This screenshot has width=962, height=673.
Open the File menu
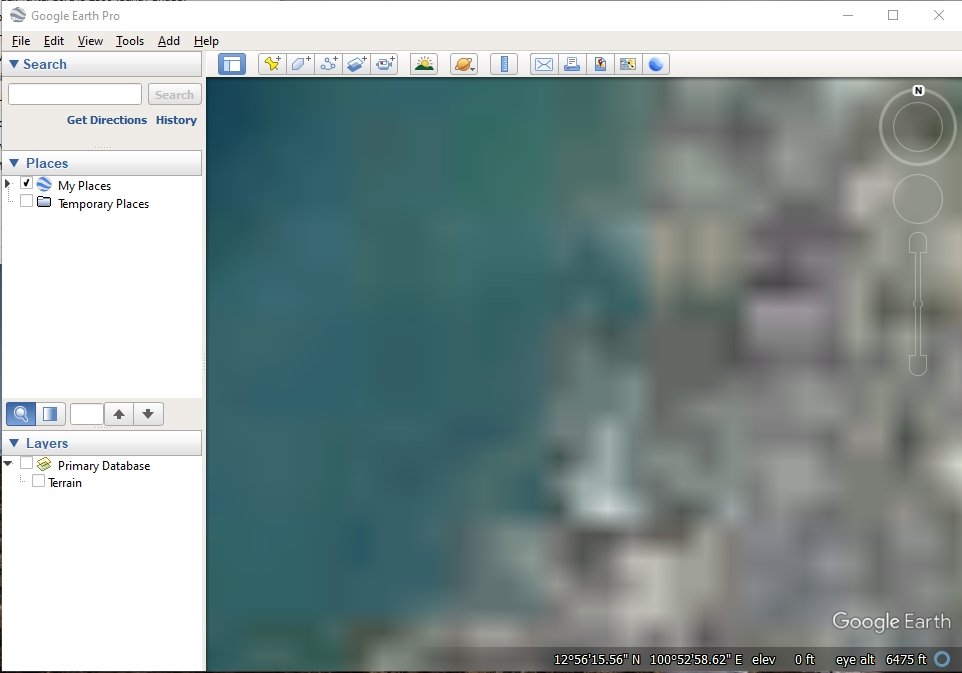click(21, 41)
